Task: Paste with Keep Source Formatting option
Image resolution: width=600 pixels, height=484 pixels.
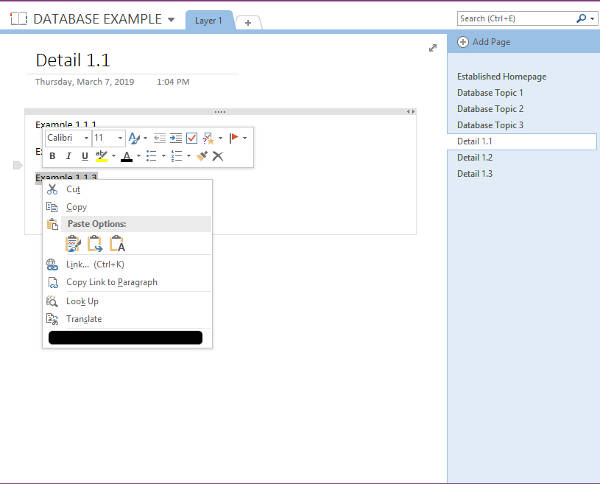Action: coord(73,243)
